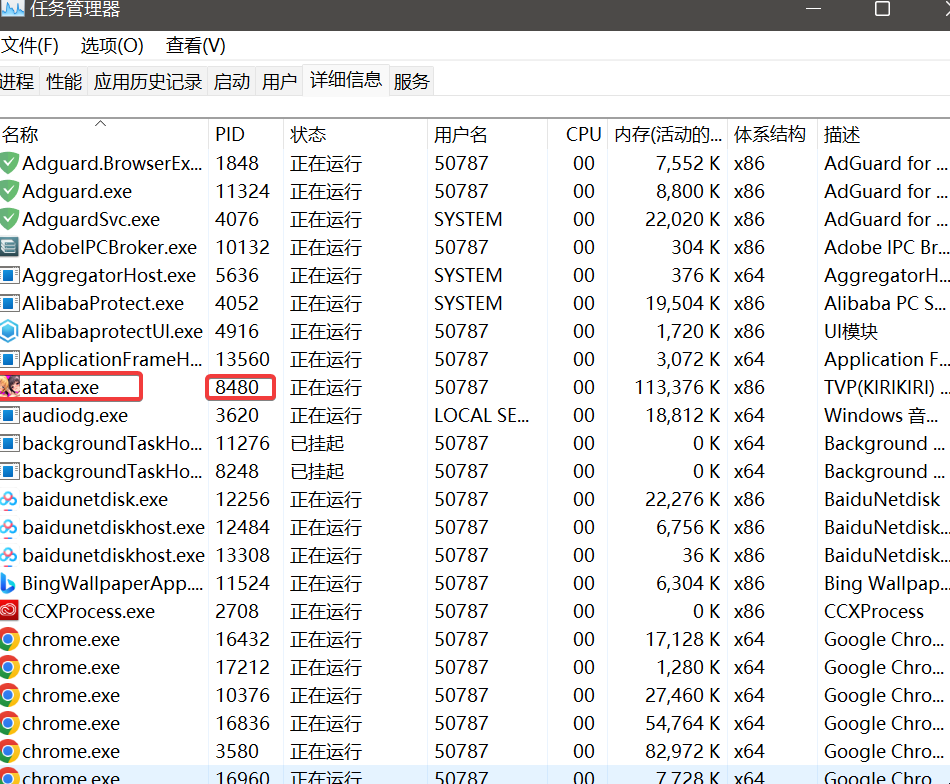Switch to the 服务 tab
The width and height of the screenshot is (950, 784).
[x=411, y=82]
